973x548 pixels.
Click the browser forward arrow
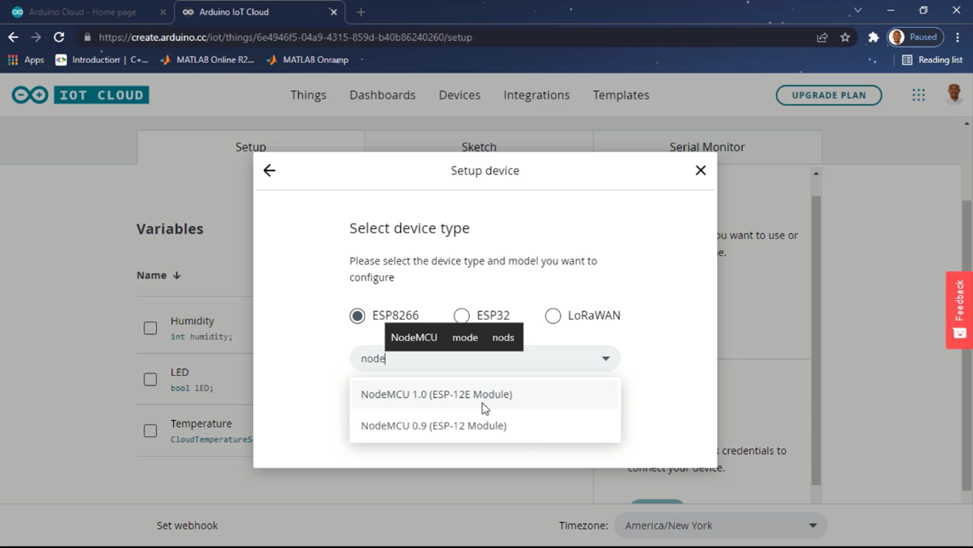[x=36, y=37]
